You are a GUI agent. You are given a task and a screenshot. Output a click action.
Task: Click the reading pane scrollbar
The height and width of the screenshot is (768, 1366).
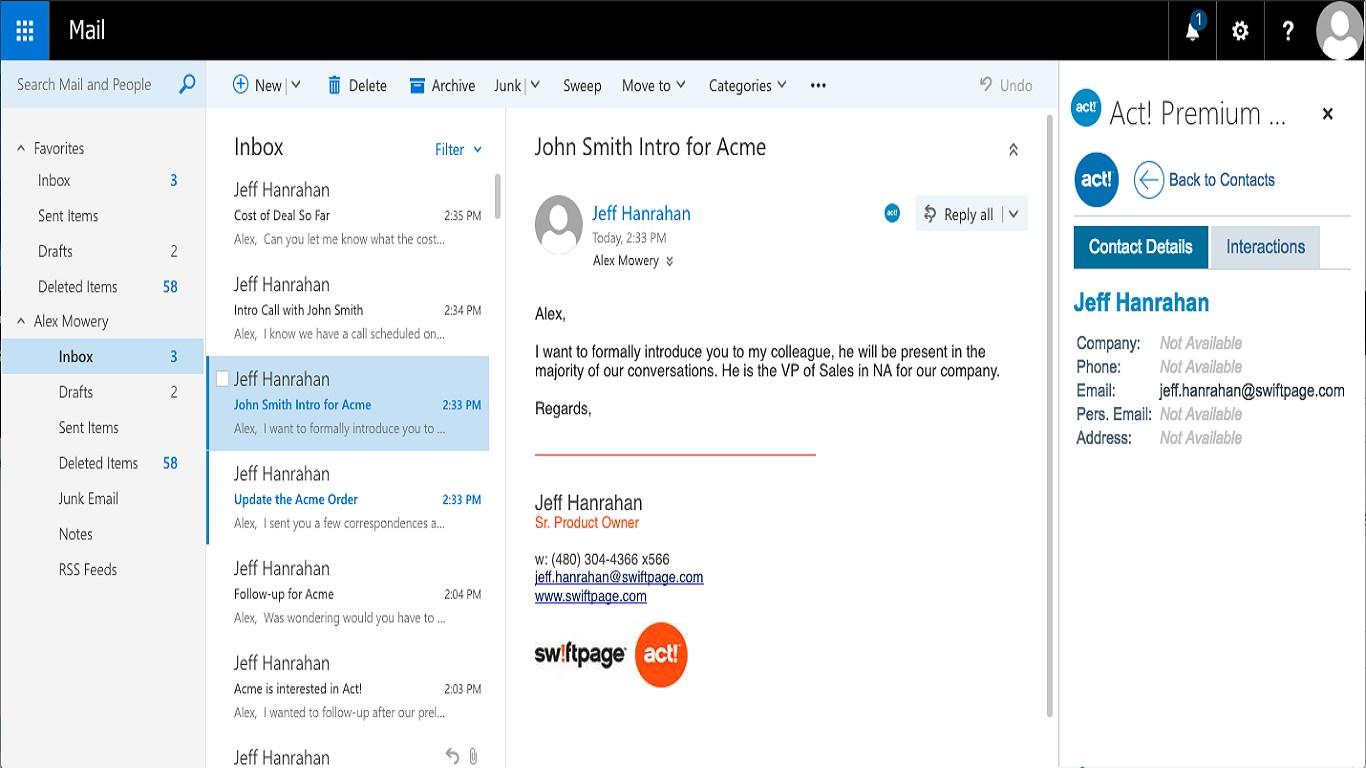1049,415
